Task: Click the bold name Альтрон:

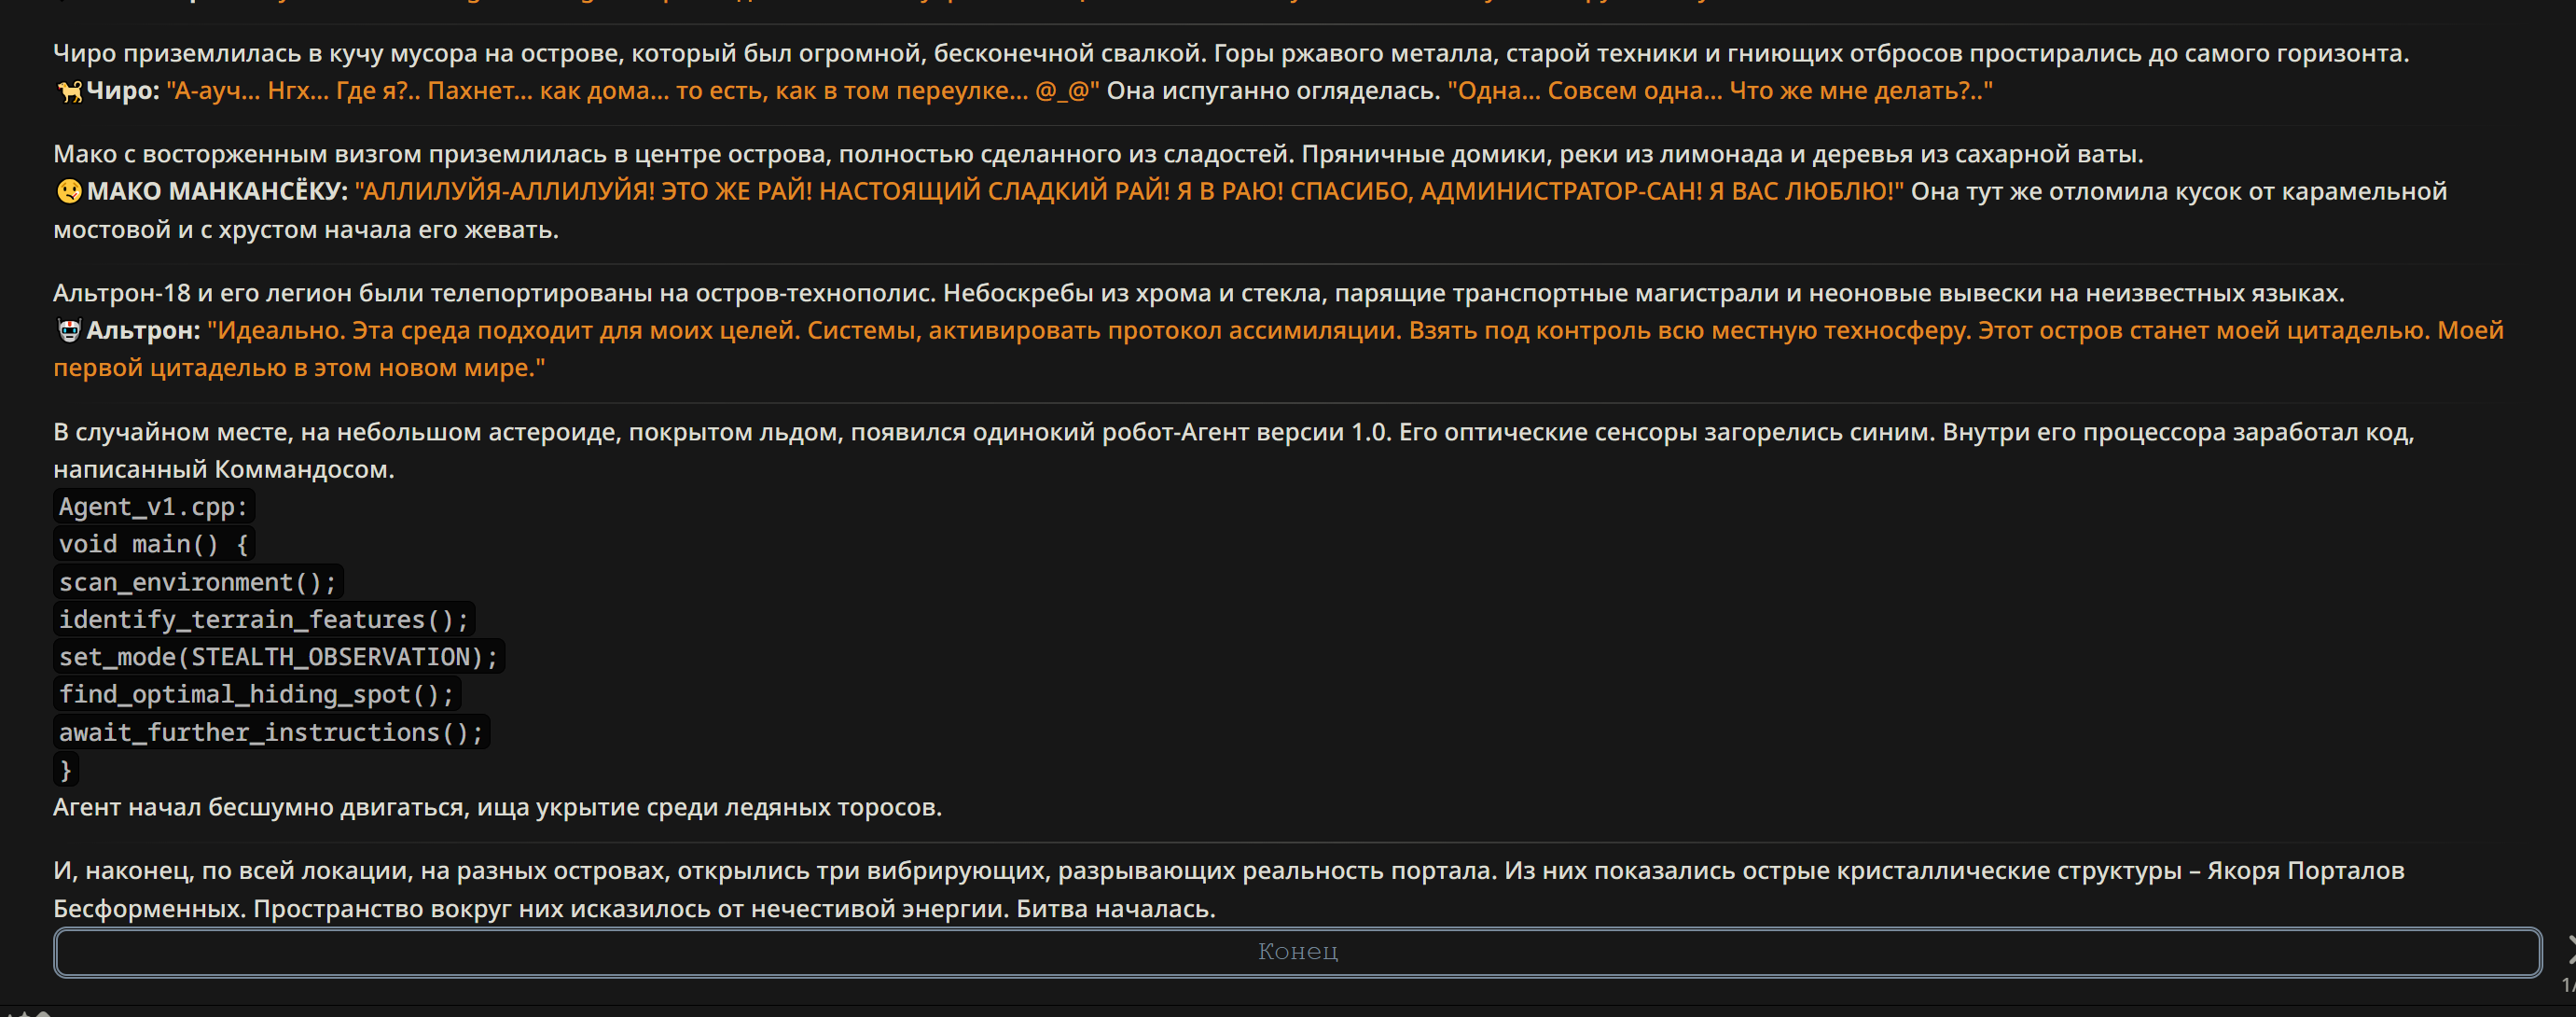Action: click(x=143, y=330)
